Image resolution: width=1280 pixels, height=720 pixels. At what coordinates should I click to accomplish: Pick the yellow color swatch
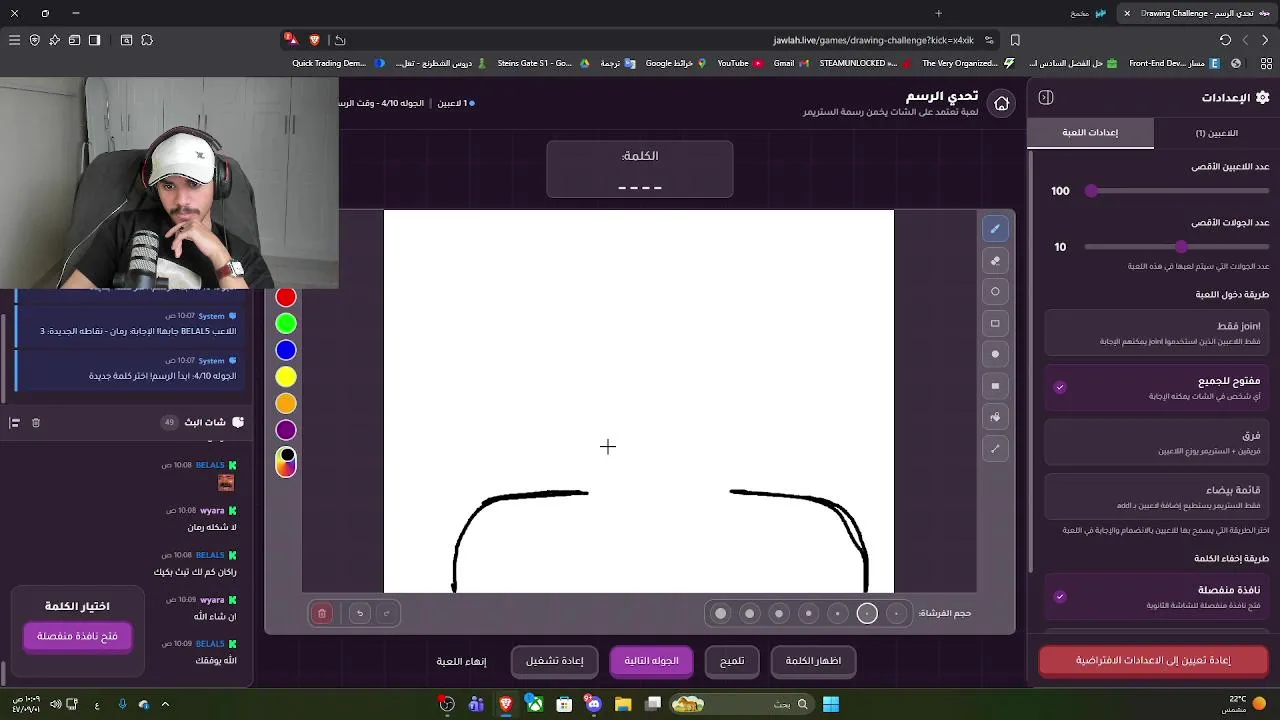click(x=286, y=377)
